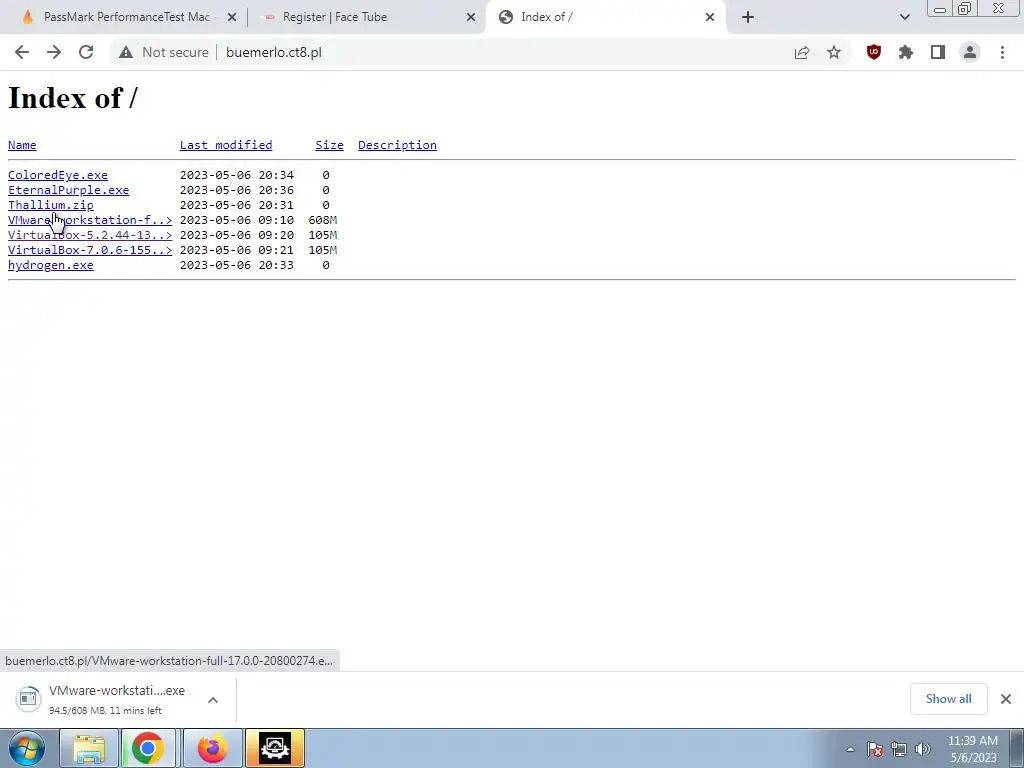Click the 2023-05-06 09:21 date
This screenshot has height=768, width=1024.
coord(236,250)
